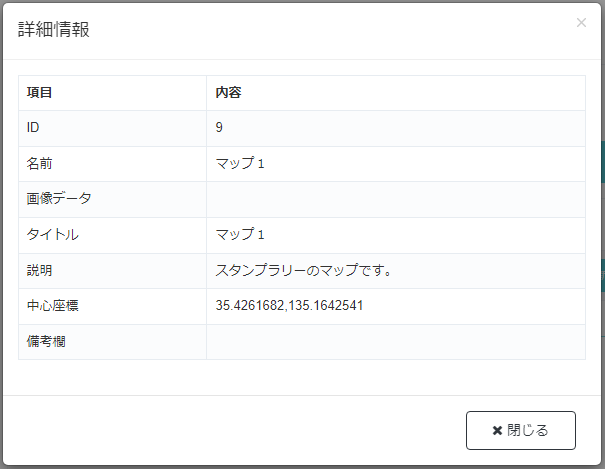605x469 pixels.
Task: Click the × icon inside the 閉じる button
Action: [497, 431]
